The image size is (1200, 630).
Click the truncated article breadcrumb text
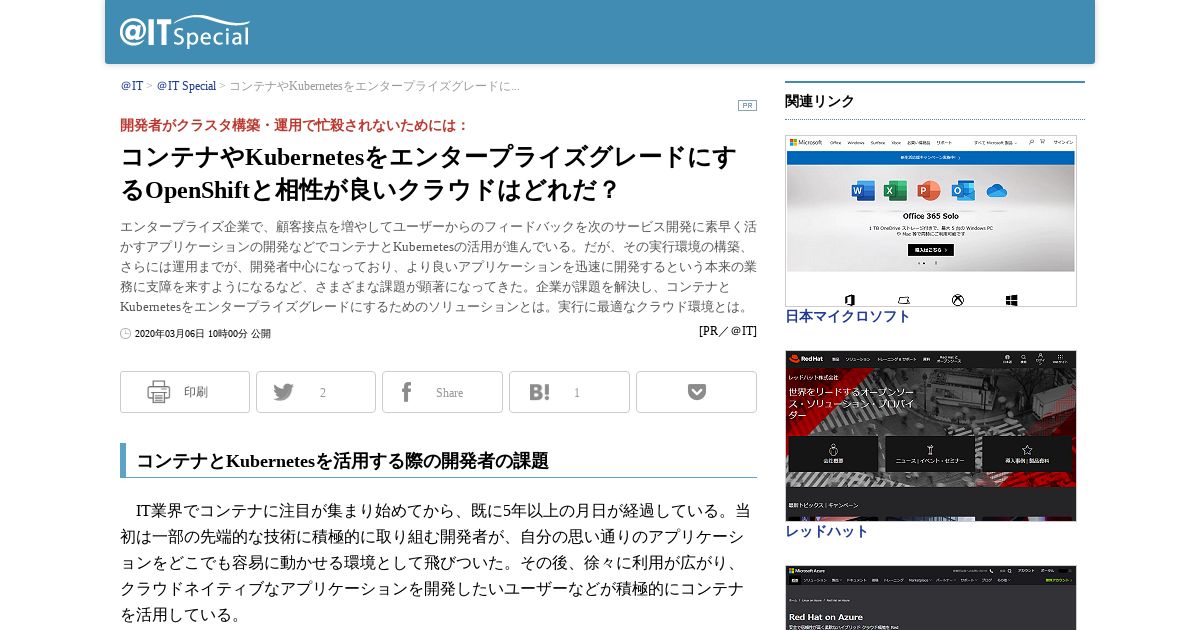(x=374, y=86)
